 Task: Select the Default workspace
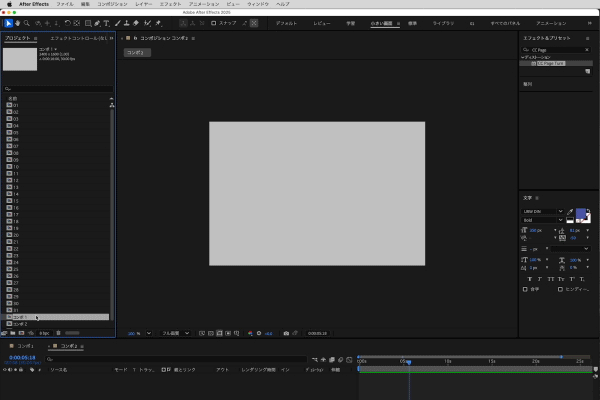click(286, 23)
